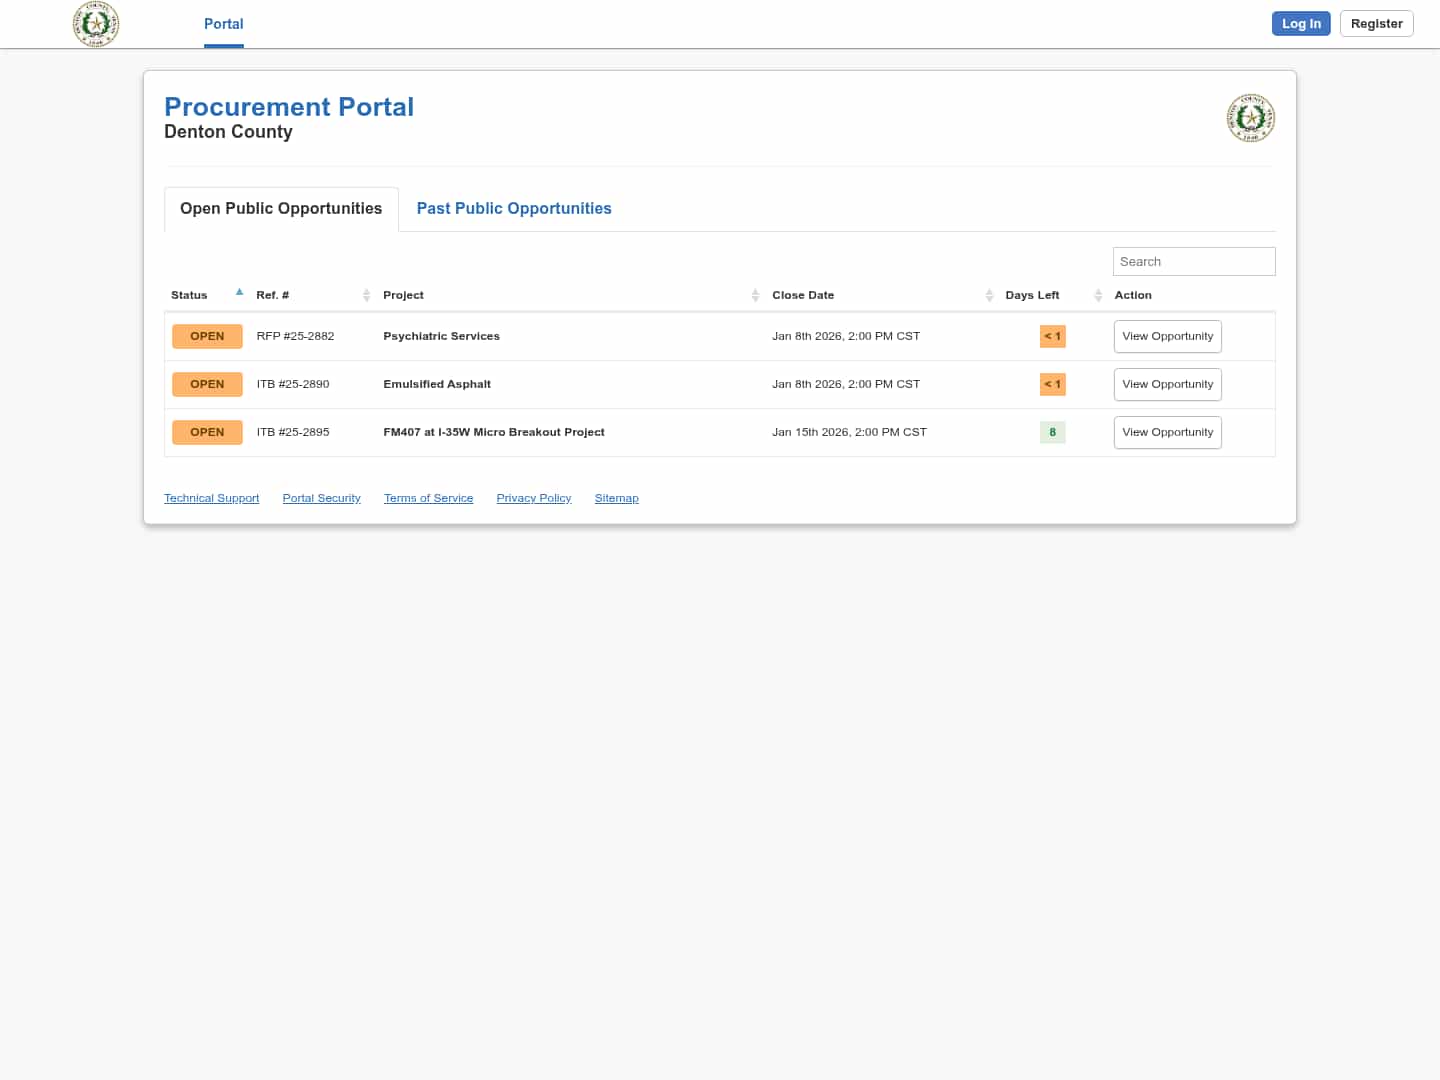The height and width of the screenshot is (1080, 1440).
Task: View the Psychiatric Services opportunity
Action: (x=1167, y=336)
